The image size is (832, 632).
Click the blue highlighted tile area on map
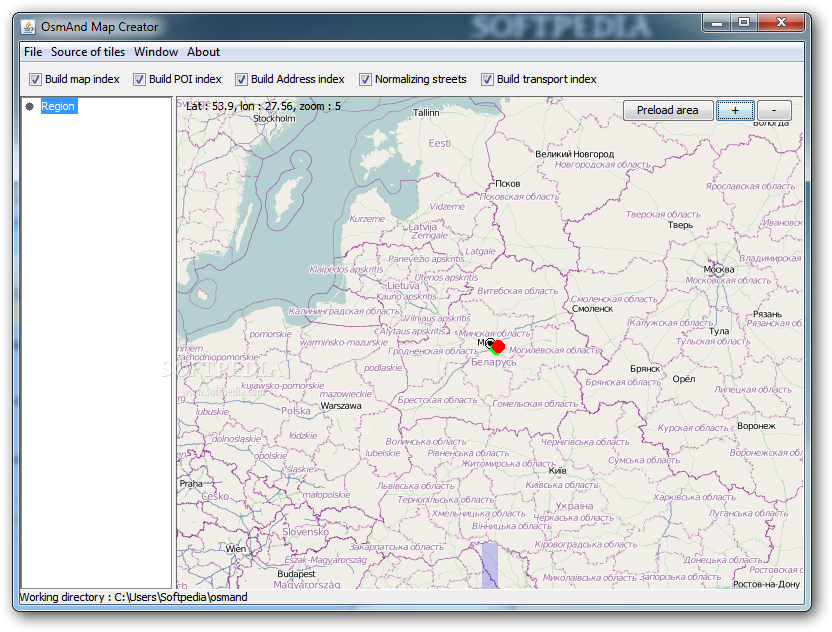coord(490,565)
